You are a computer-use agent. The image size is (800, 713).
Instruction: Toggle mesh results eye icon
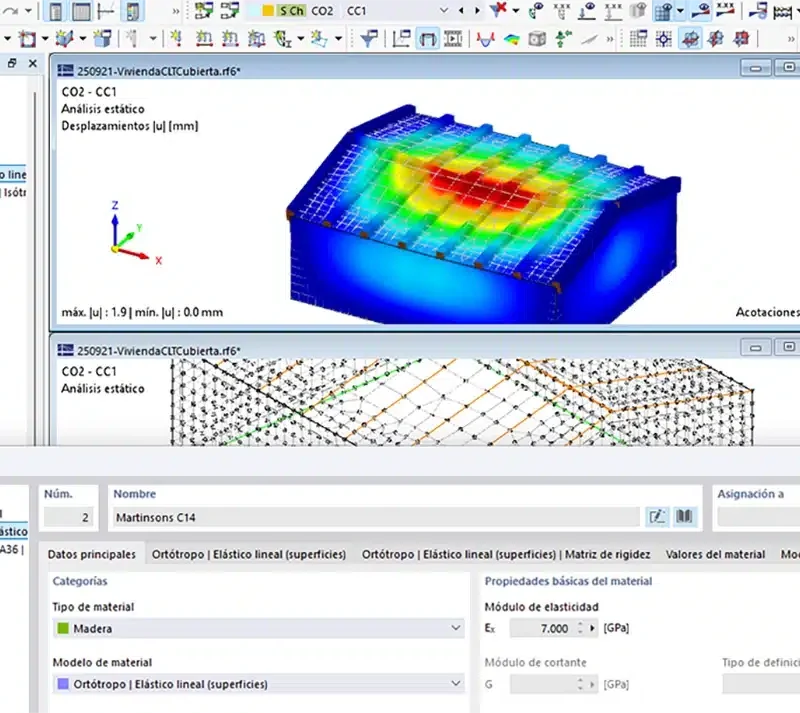663,11
